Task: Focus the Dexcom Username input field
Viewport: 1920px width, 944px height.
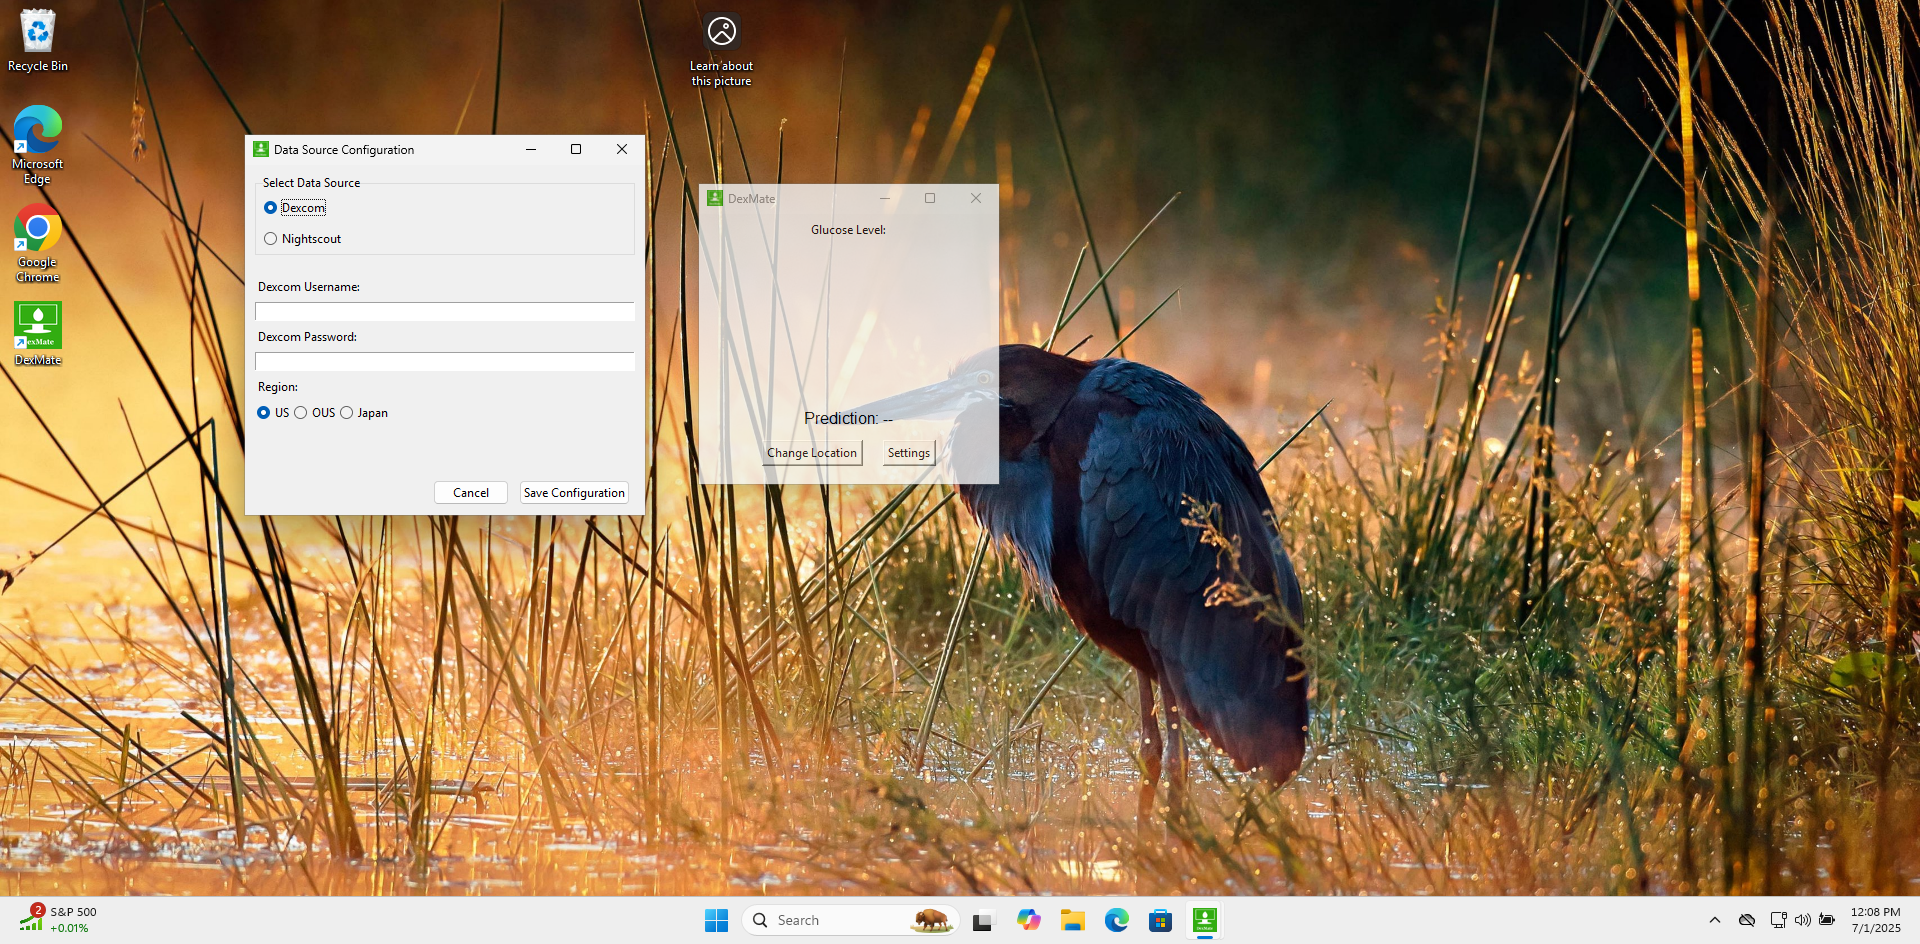Action: click(445, 312)
